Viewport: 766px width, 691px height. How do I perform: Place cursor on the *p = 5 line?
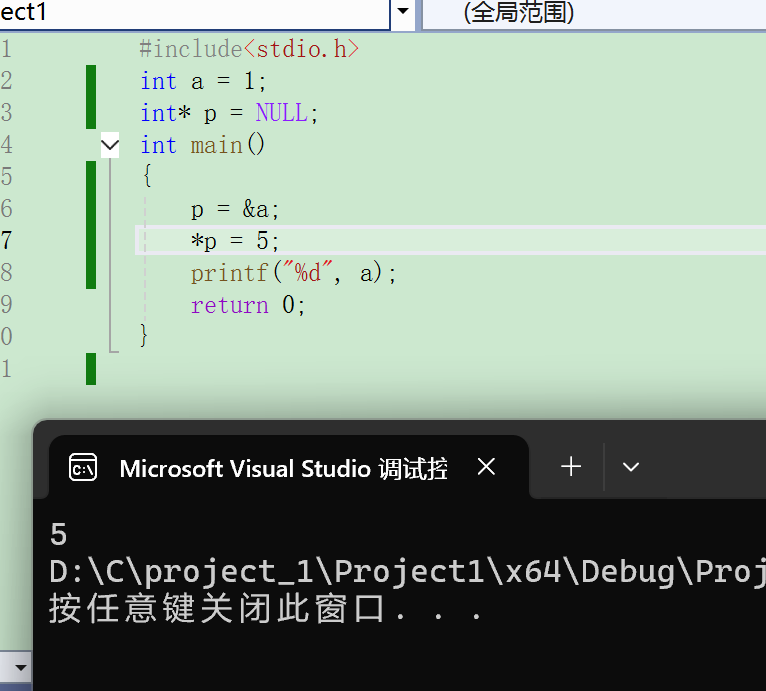point(236,241)
